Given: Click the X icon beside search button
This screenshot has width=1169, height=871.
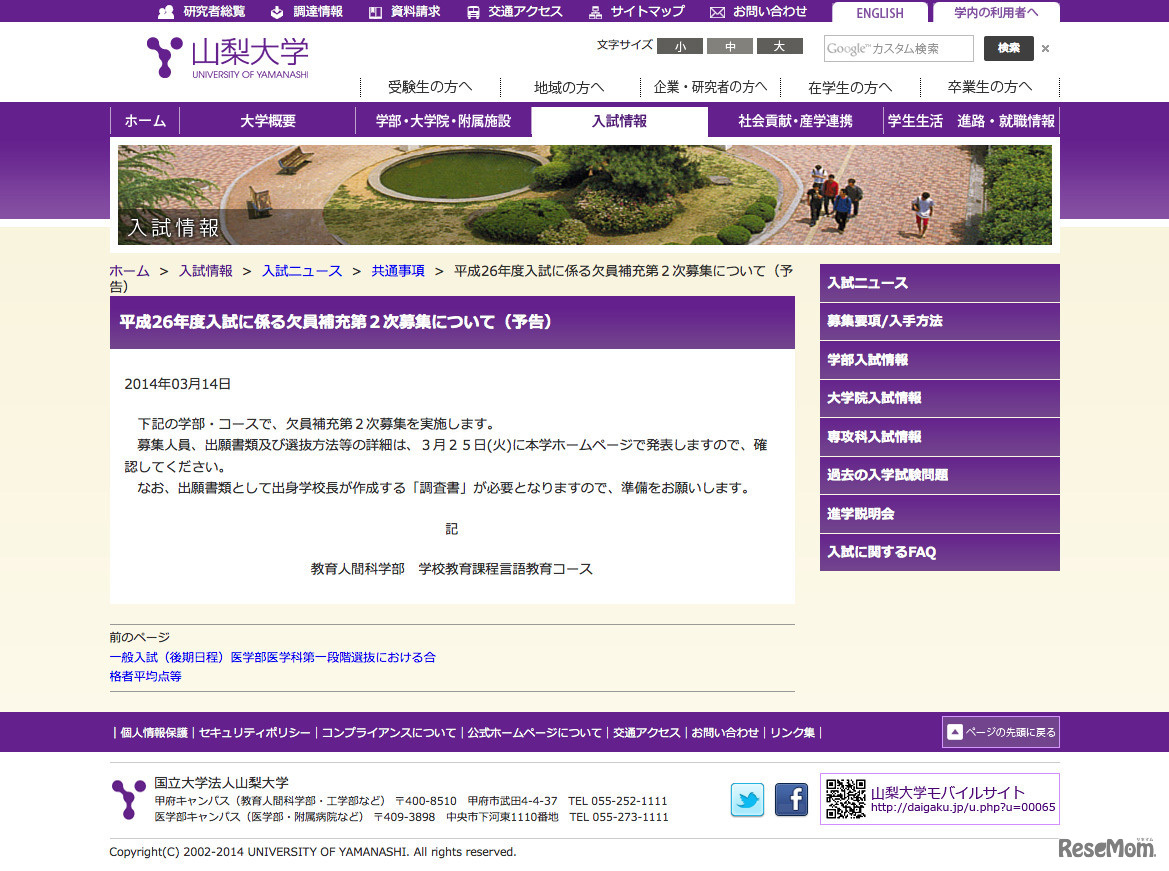Looking at the screenshot, I should (1045, 49).
